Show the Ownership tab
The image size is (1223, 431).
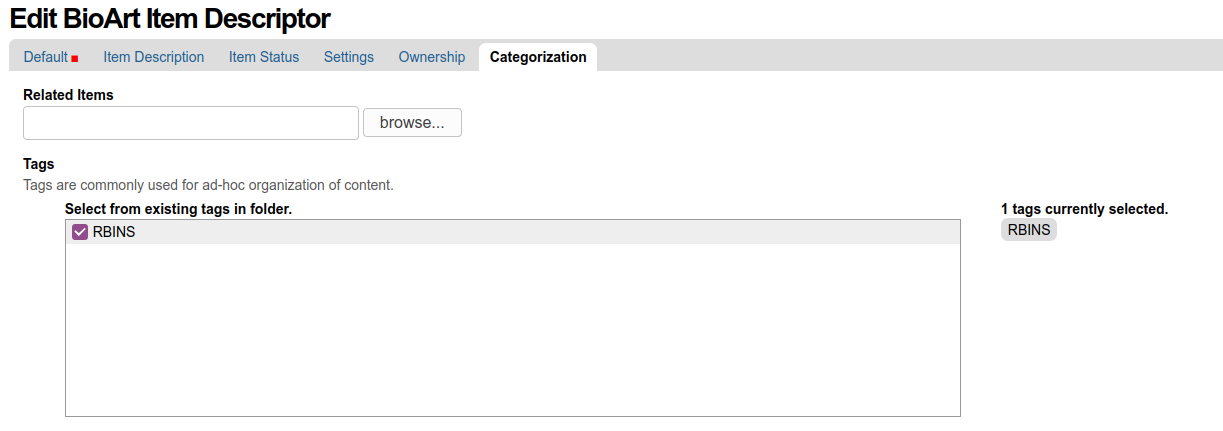coord(431,57)
